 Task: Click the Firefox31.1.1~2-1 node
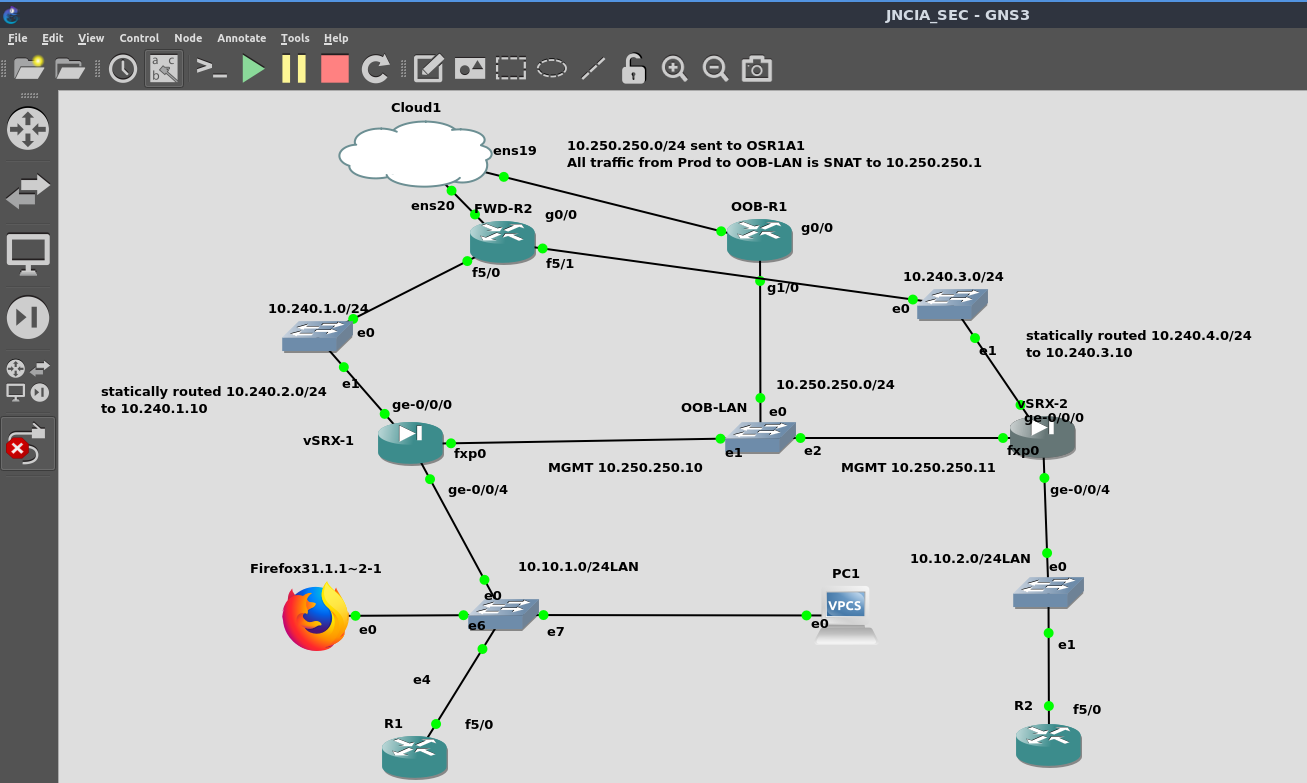(x=315, y=618)
